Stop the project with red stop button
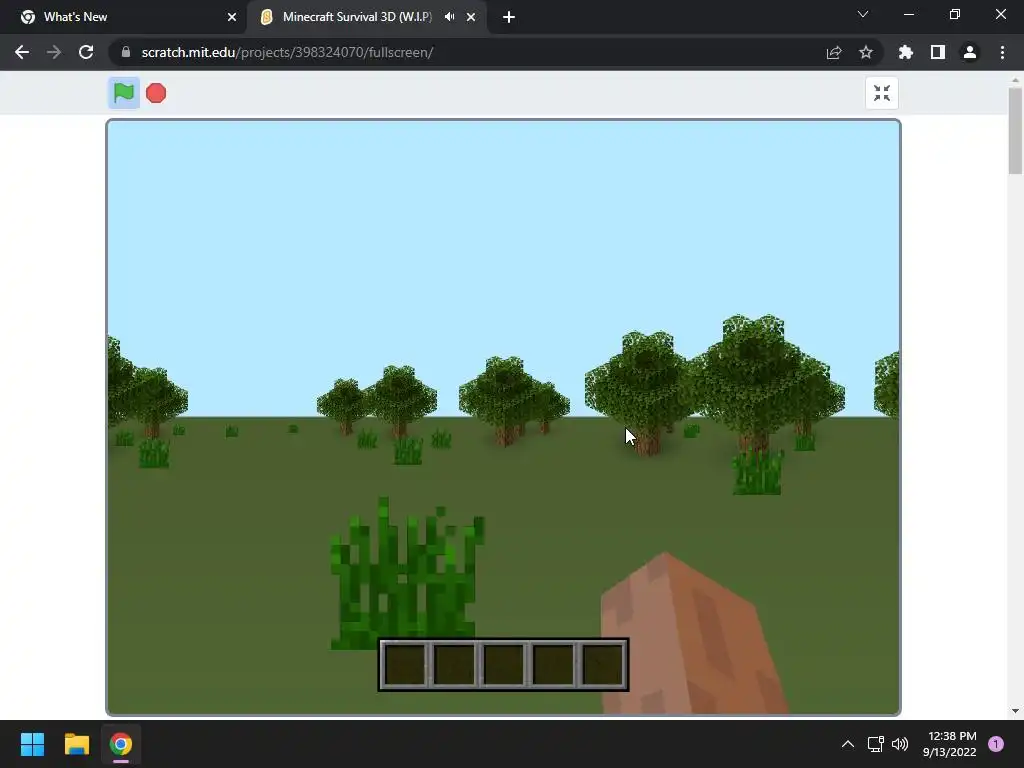This screenshot has height=768, width=1024. click(x=156, y=93)
